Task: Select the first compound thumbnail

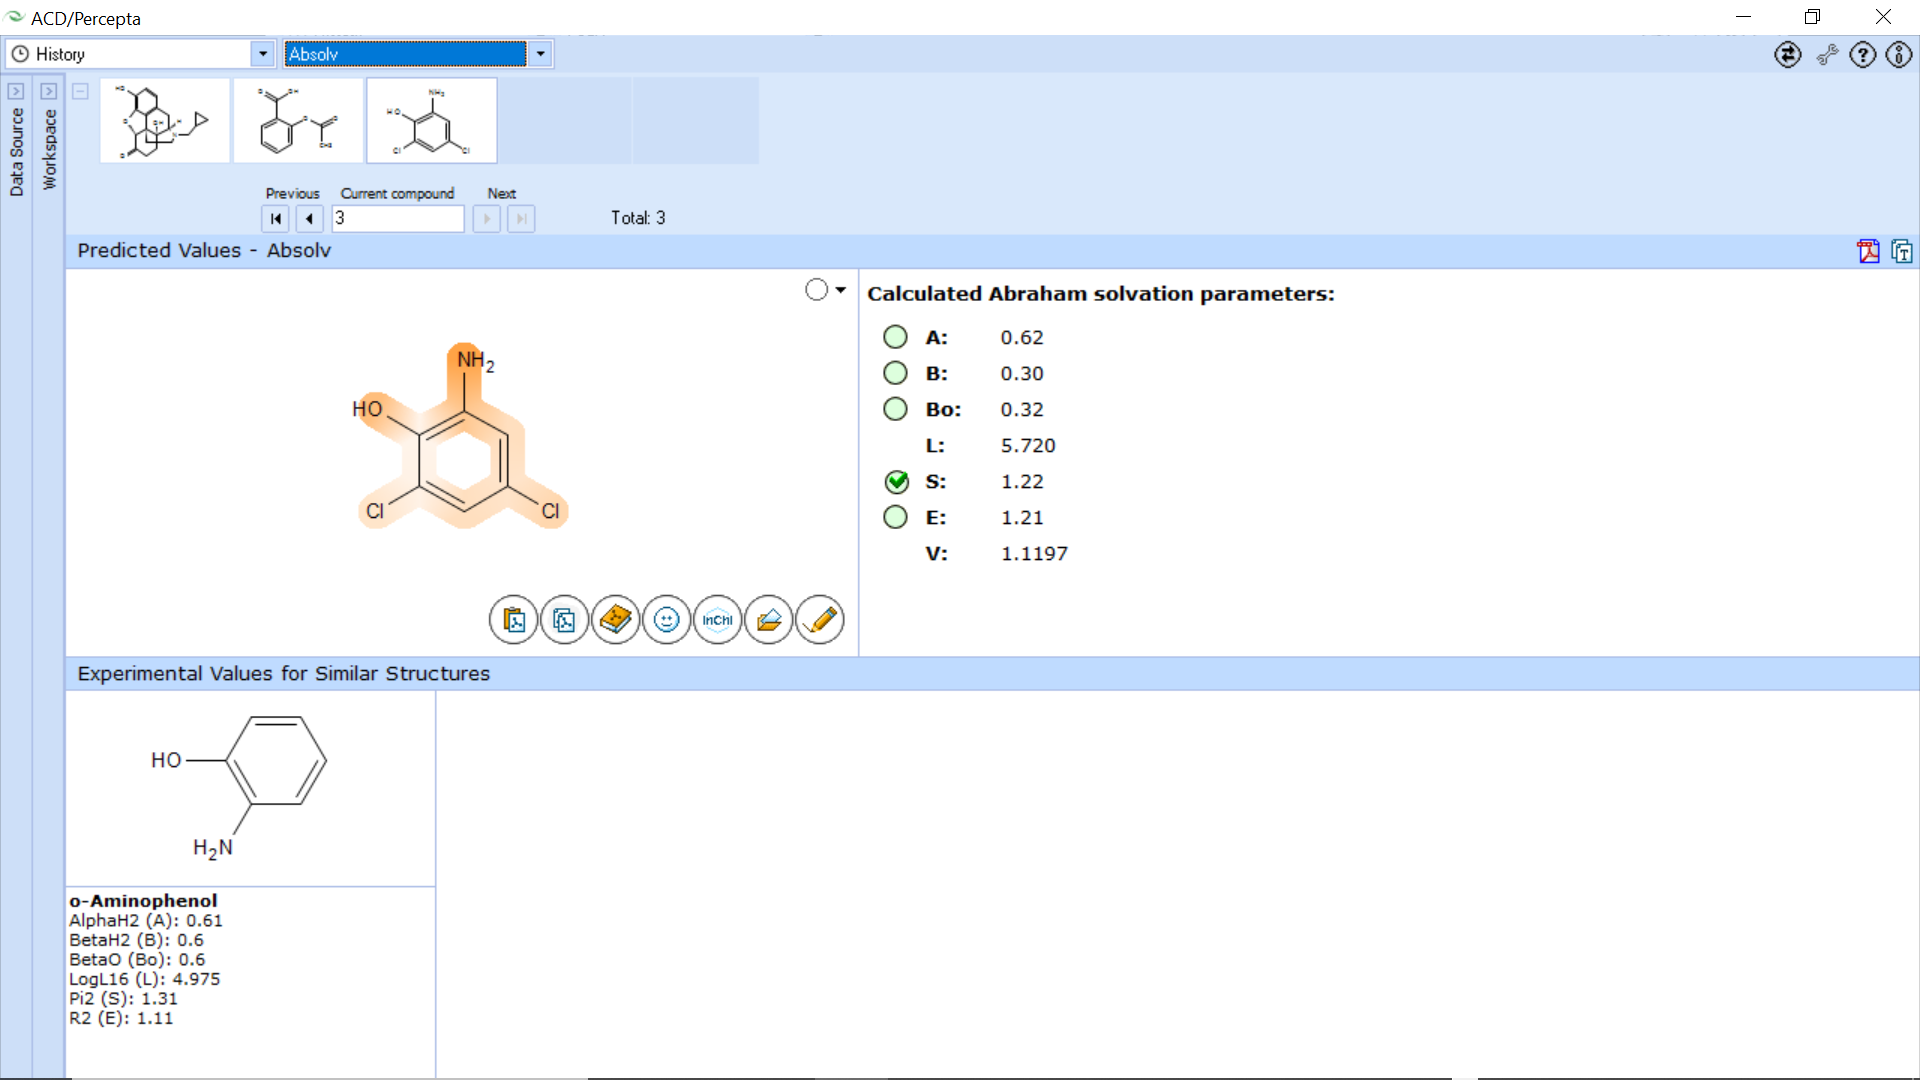Action: 165,121
